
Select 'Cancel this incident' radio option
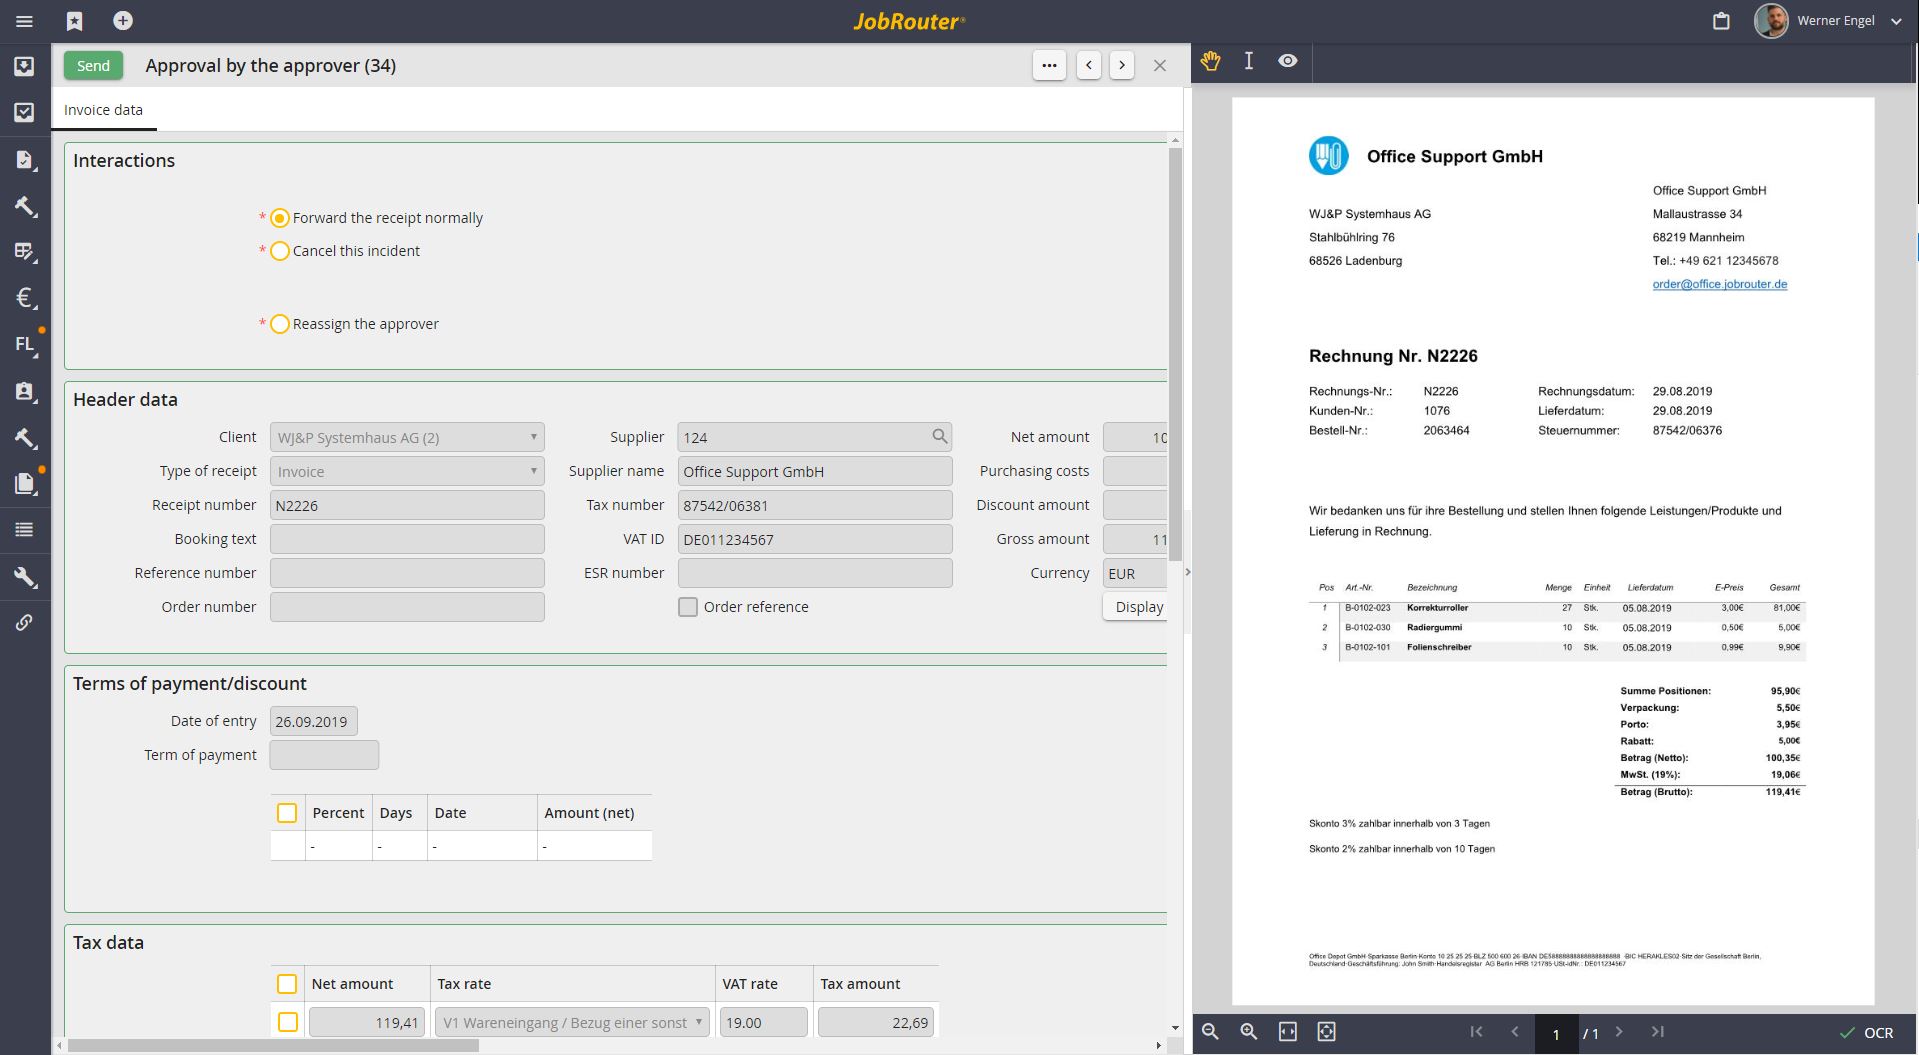[x=280, y=251]
